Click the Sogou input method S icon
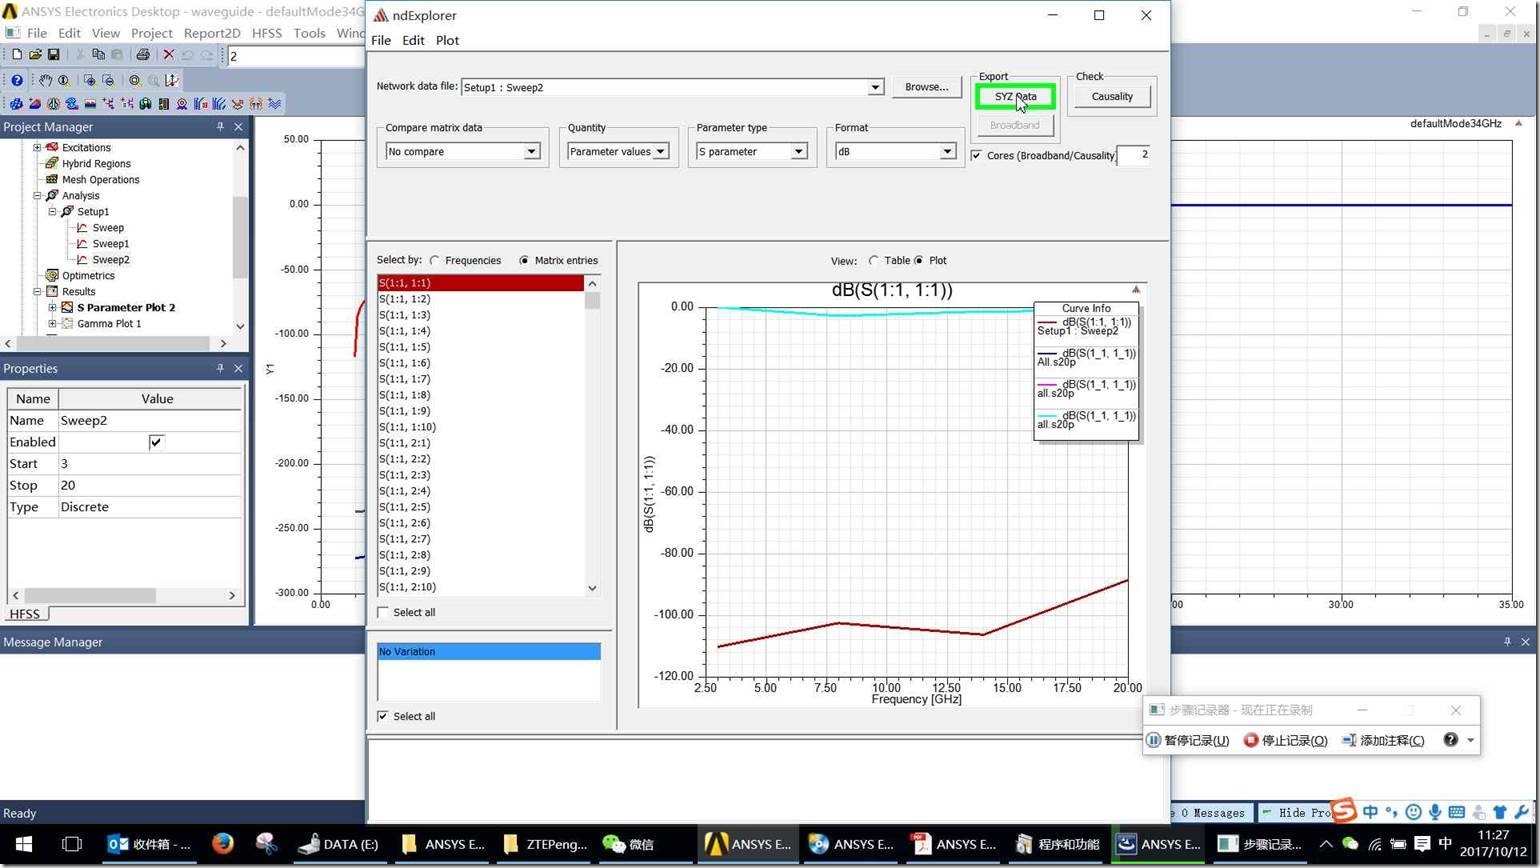 click(1345, 810)
